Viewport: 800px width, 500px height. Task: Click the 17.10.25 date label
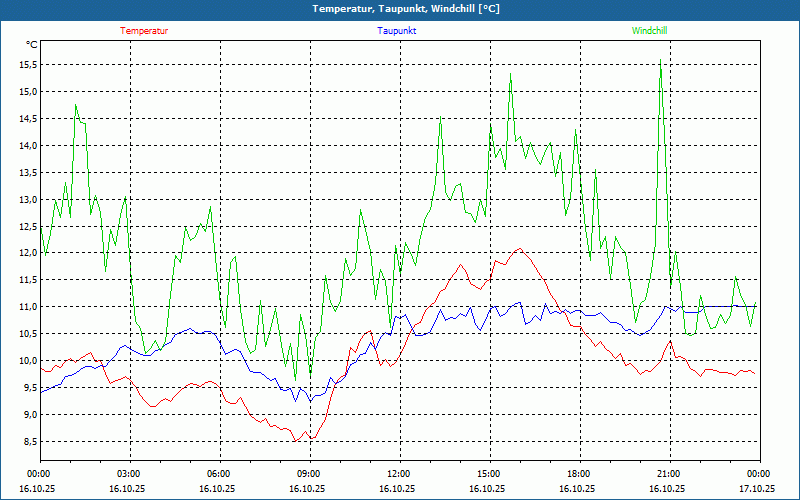[757, 488]
